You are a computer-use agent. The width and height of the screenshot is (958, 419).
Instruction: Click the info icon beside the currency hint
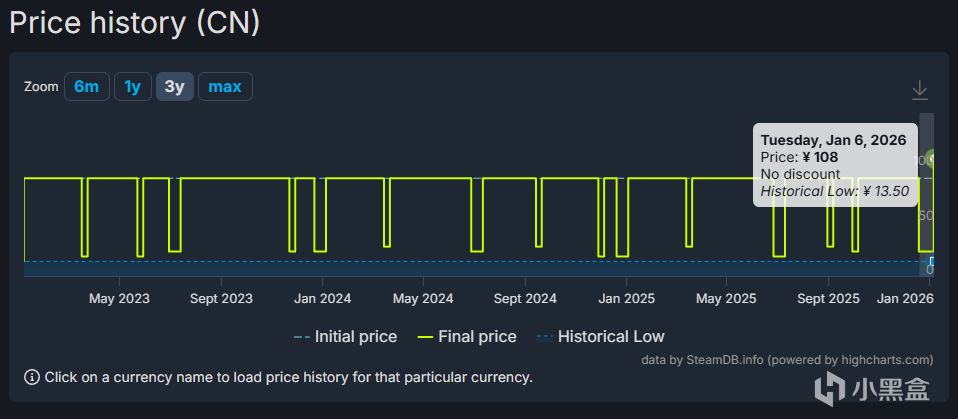pos(32,377)
